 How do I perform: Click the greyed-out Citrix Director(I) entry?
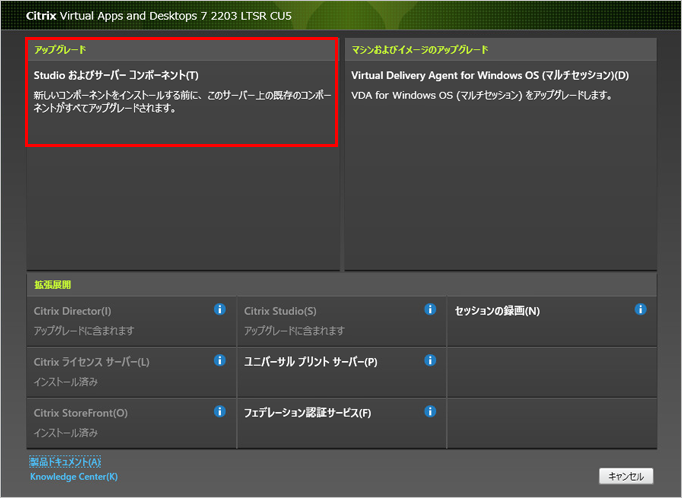tap(72, 311)
